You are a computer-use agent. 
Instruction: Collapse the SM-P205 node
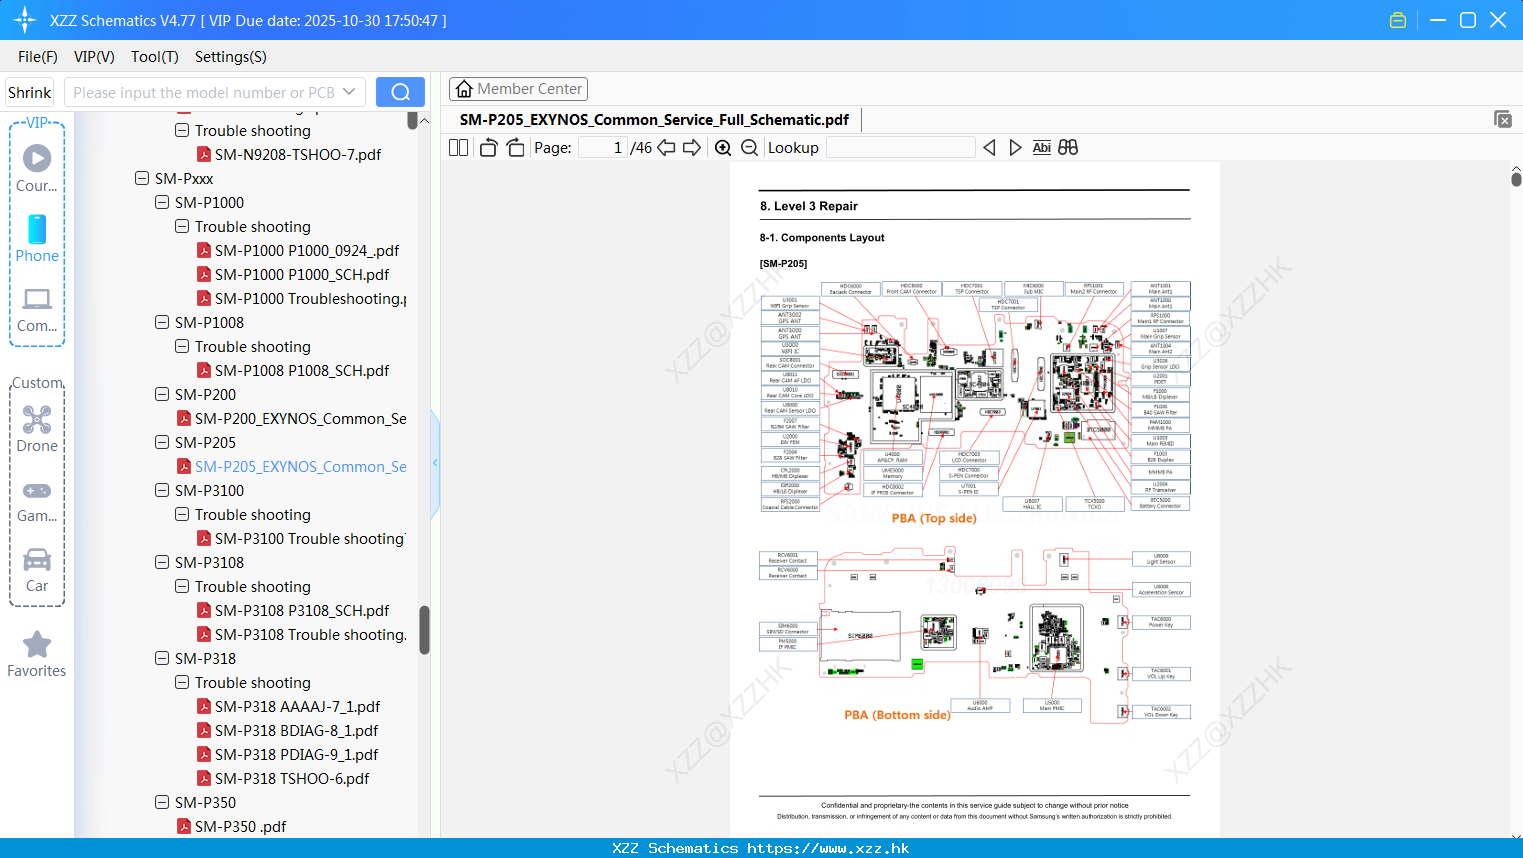[x=162, y=442]
